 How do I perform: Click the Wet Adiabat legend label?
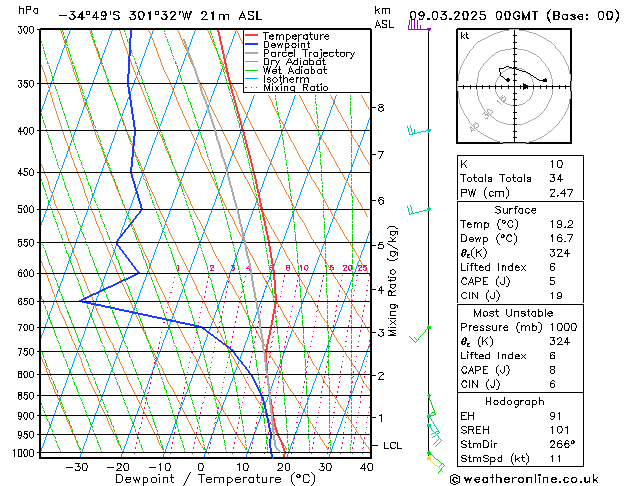295,71
